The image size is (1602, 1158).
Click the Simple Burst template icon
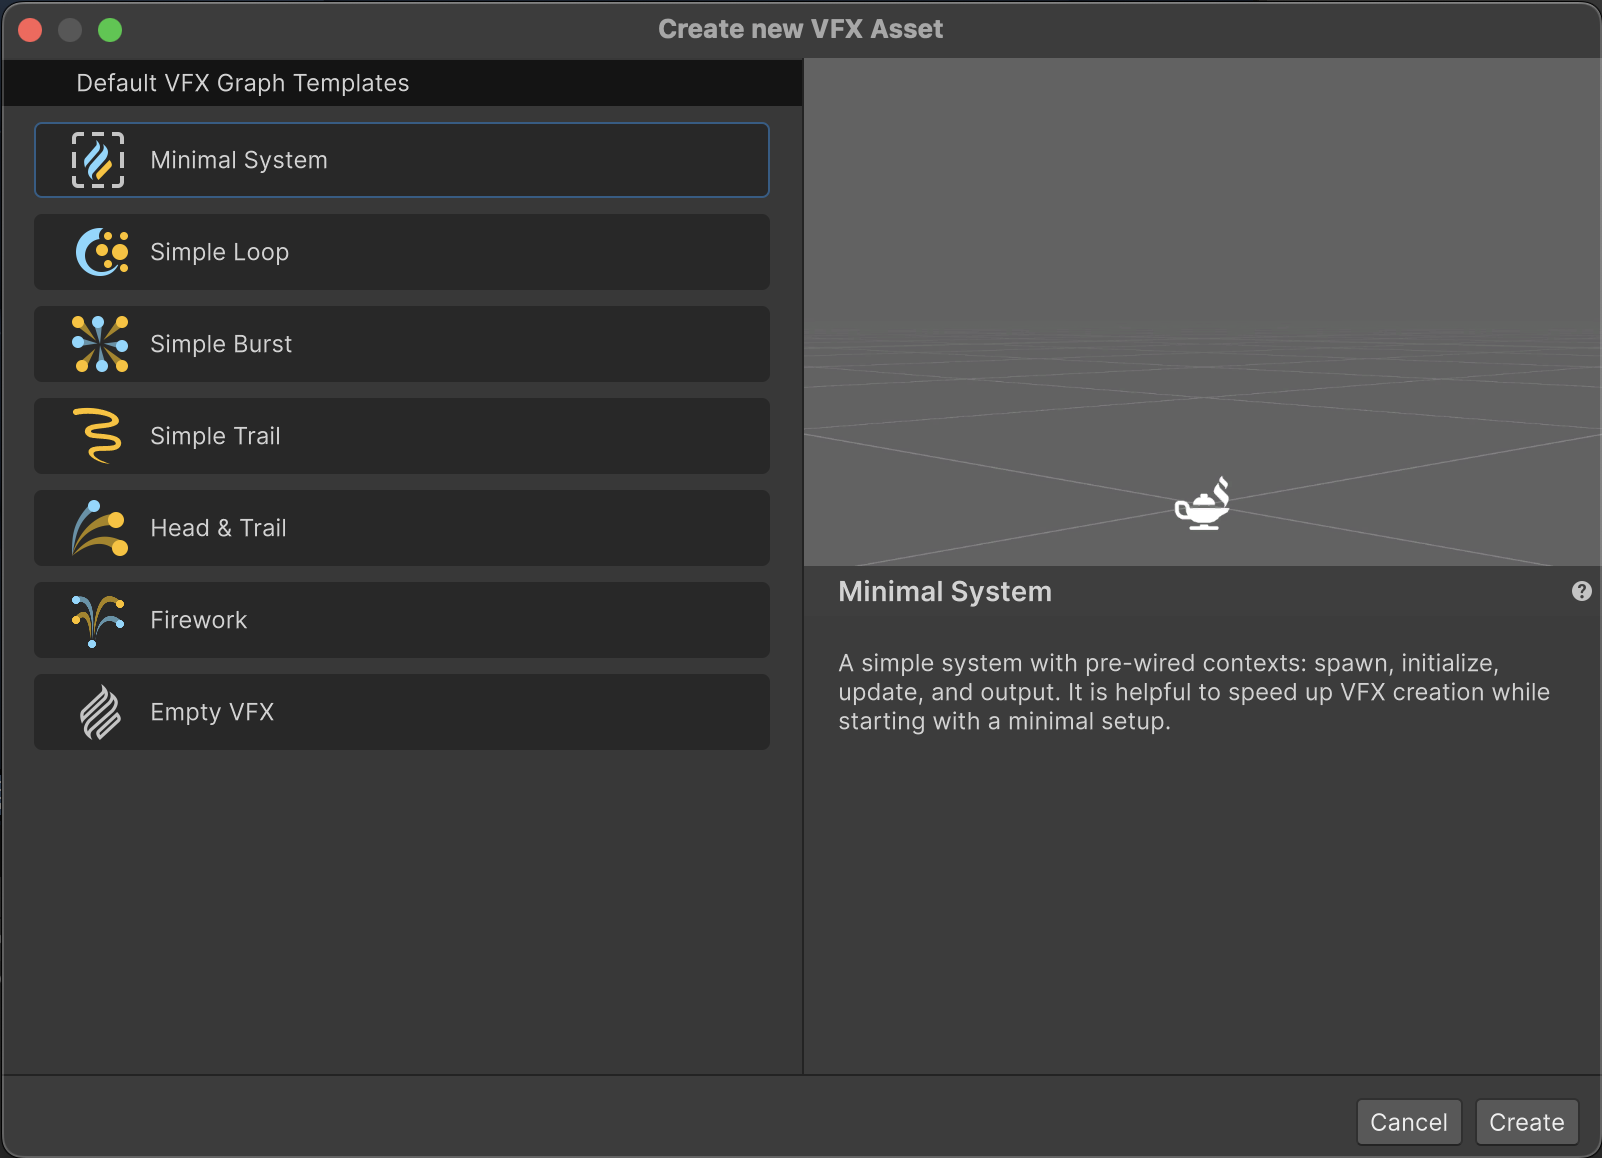click(100, 344)
